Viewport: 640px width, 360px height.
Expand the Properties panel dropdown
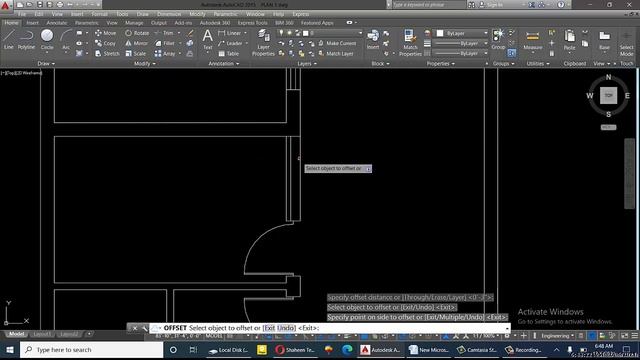click(440, 64)
